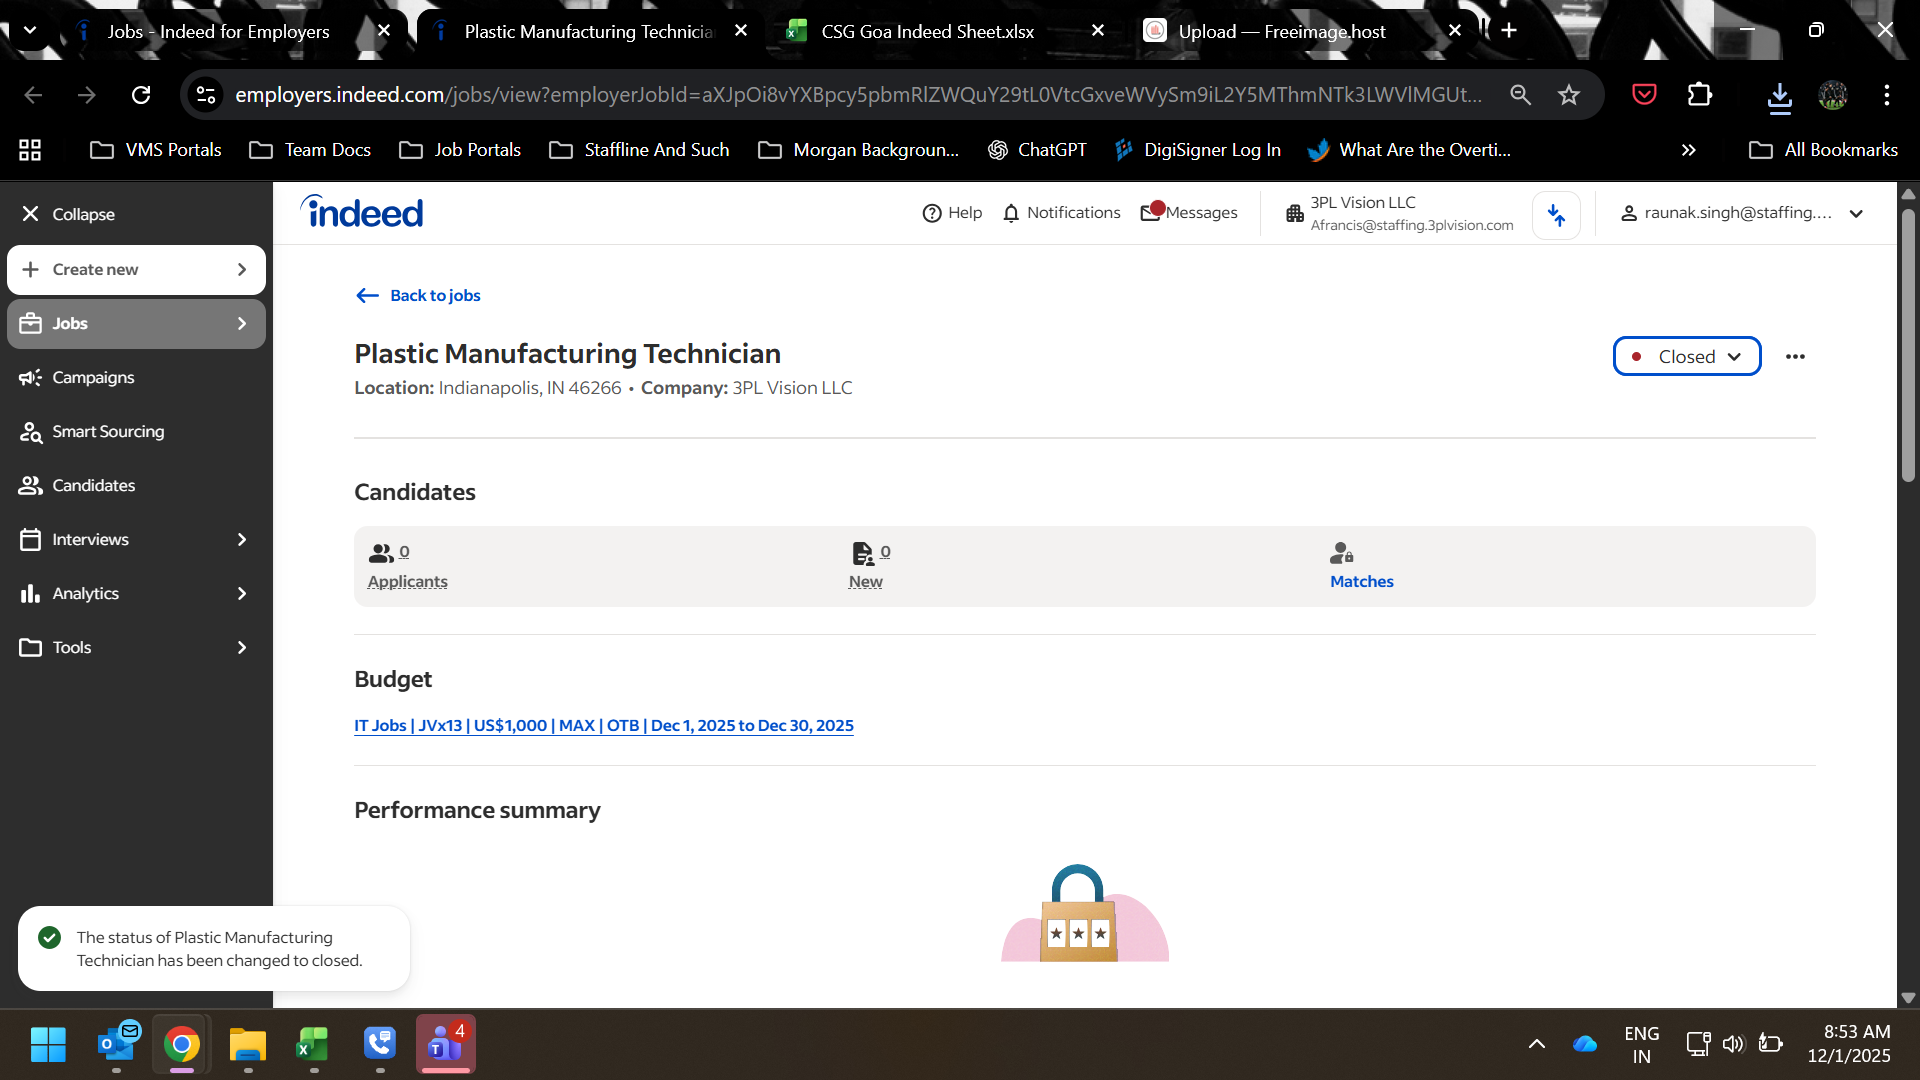Close the Upload — Freeimage.host tab
Image resolution: width=1920 pixels, height=1080 pixels.
pos(1455,31)
